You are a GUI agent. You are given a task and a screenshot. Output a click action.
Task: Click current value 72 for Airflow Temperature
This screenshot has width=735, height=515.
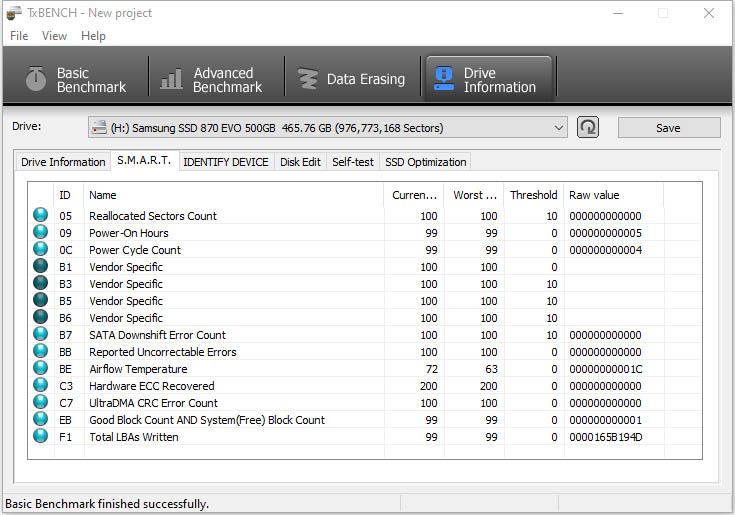click(x=432, y=369)
